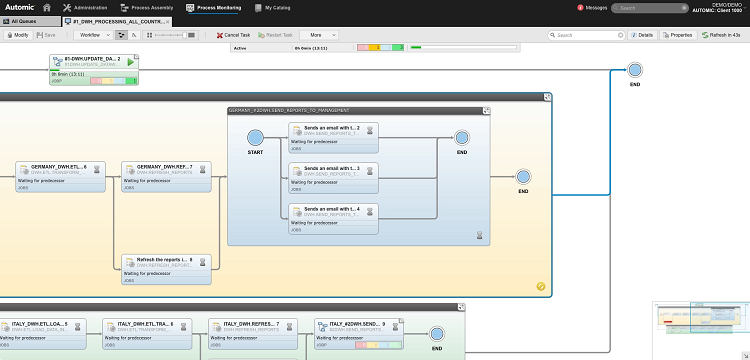
Task: Click the Messages alert icon
Action: coord(581,8)
